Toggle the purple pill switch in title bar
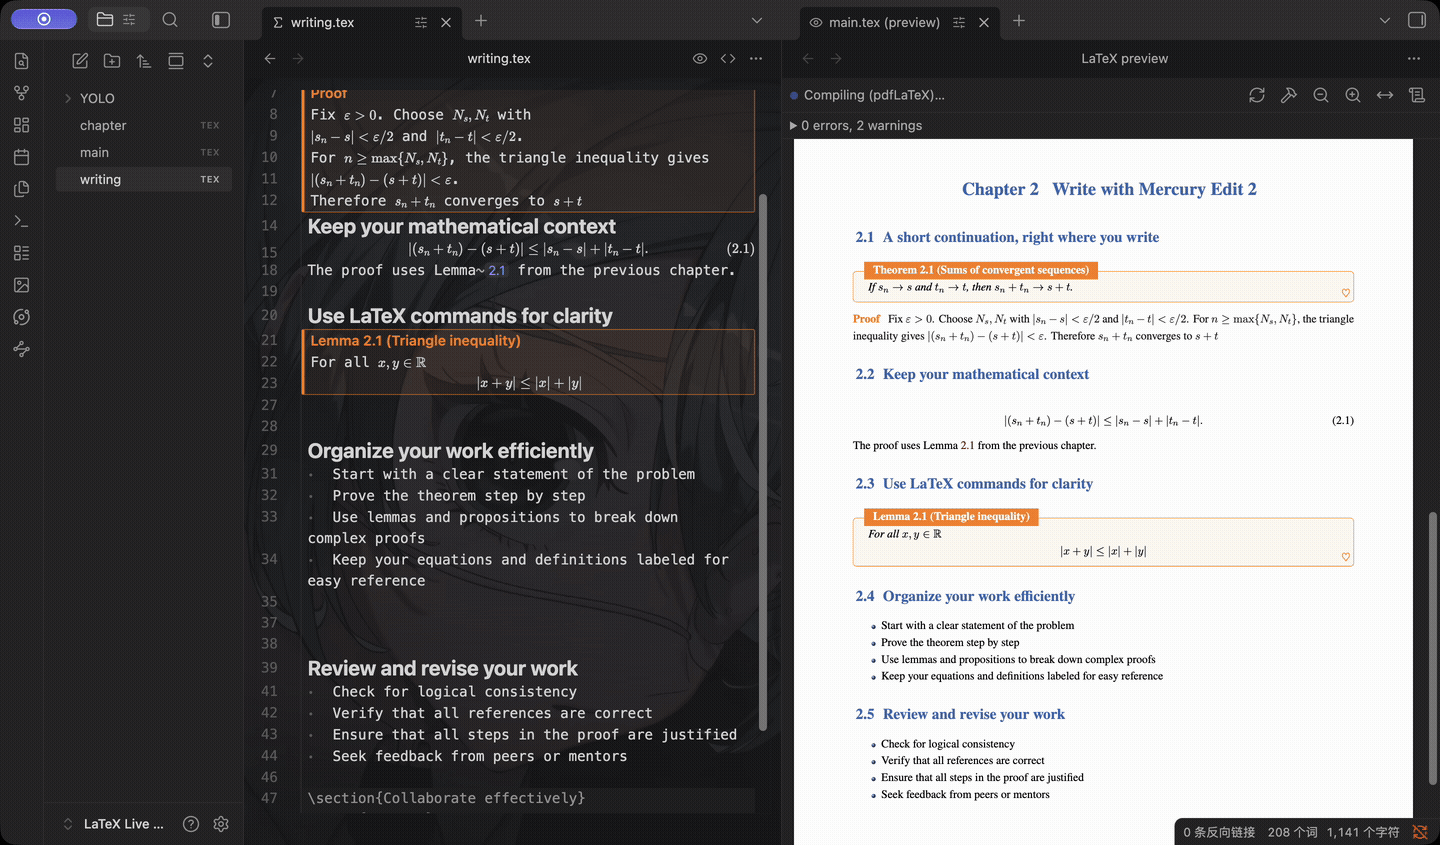 (44, 19)
